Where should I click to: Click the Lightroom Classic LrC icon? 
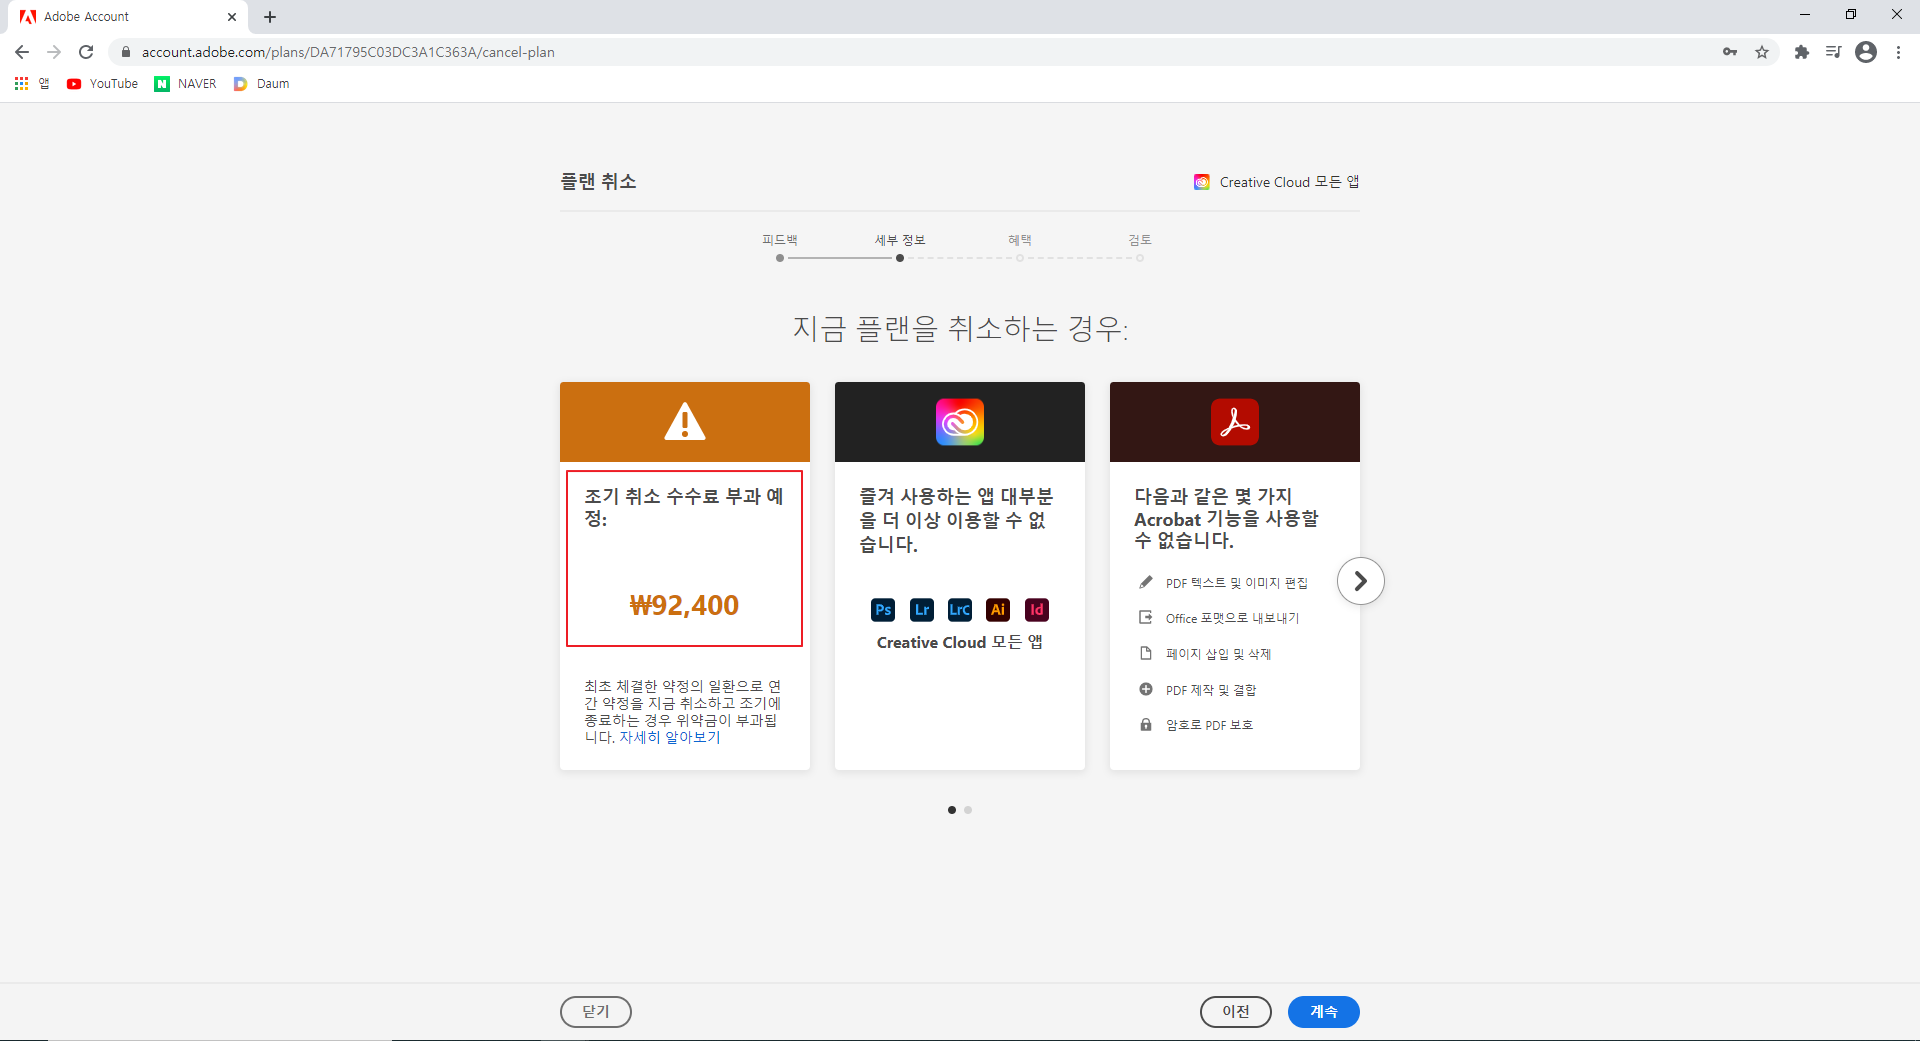(x=960, y=609)
